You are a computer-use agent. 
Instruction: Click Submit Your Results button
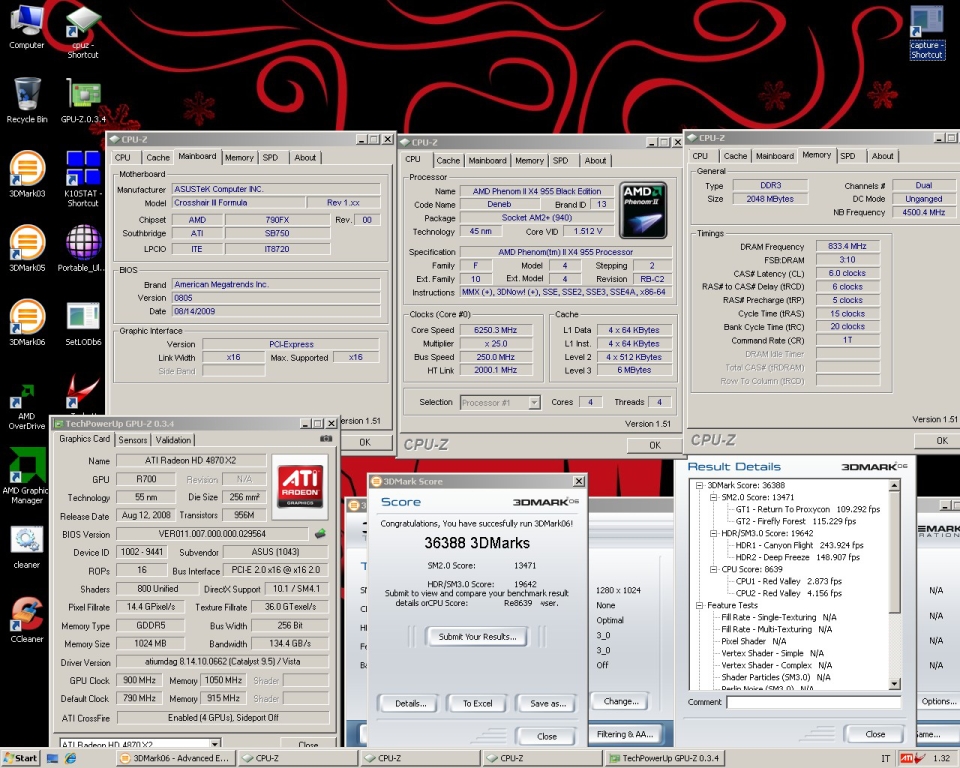click(478, 636)
